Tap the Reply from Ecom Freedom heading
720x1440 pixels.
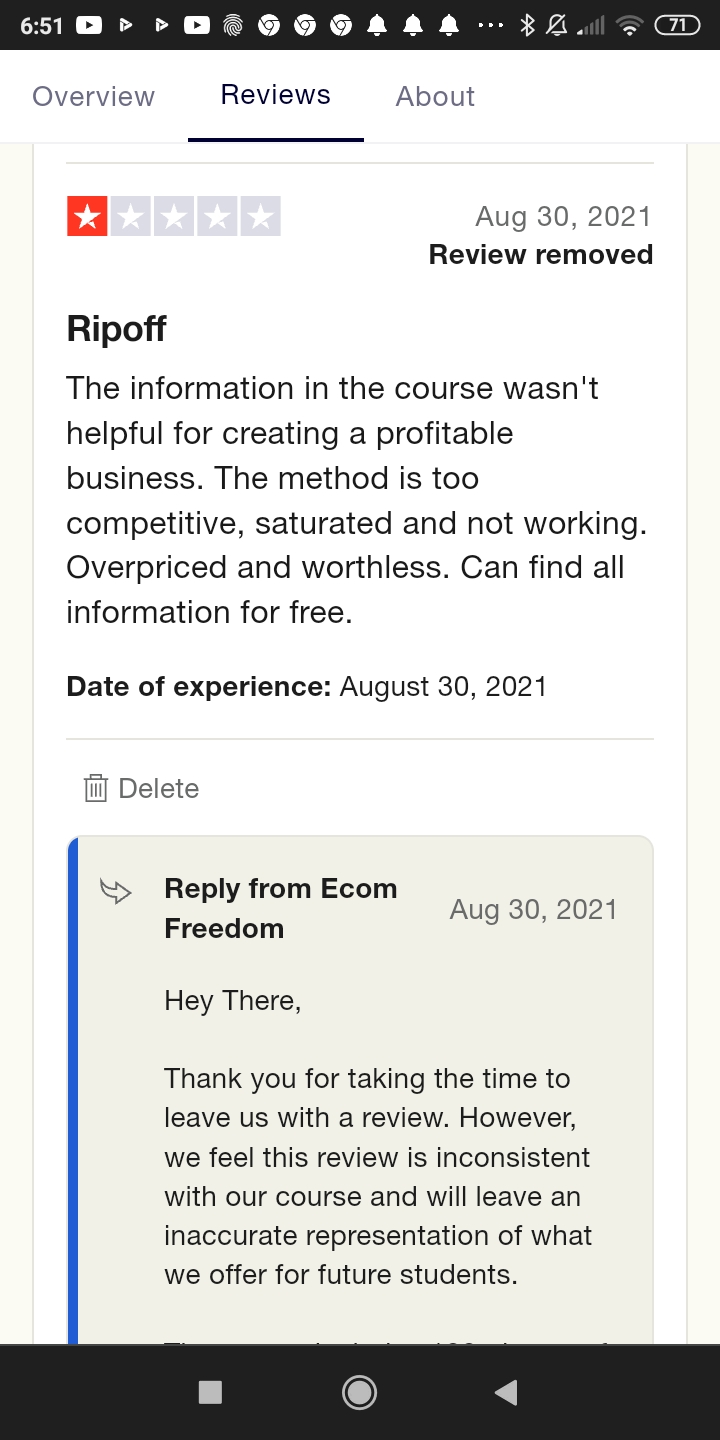coord(281,908)
